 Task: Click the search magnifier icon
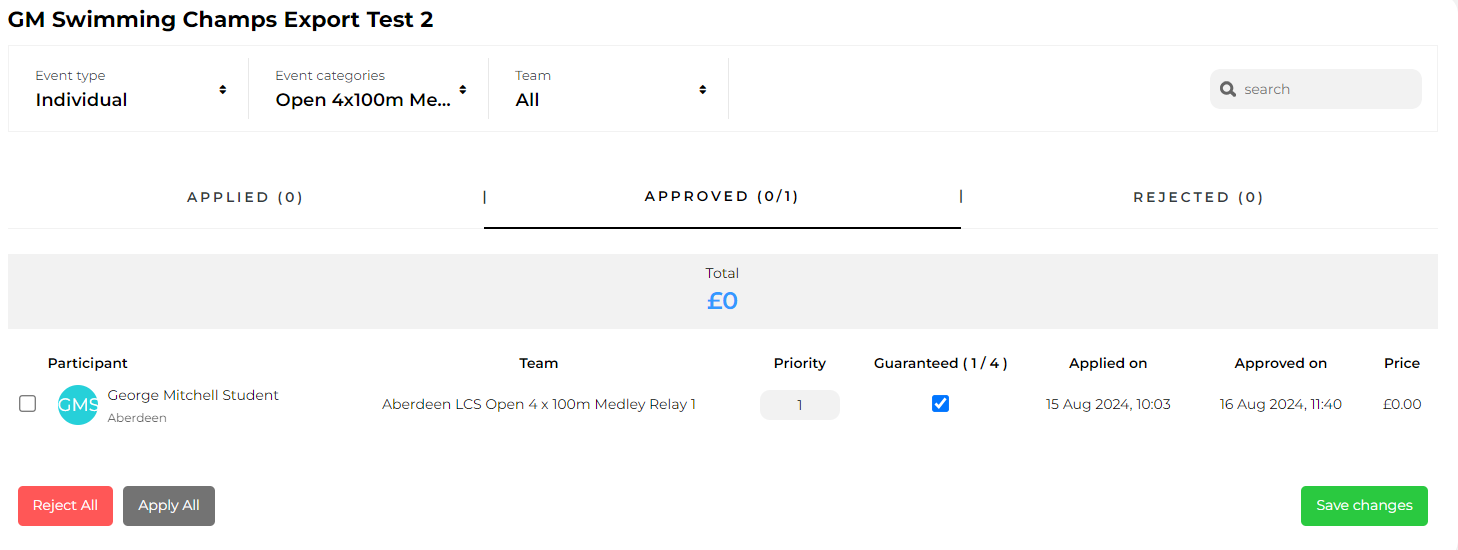coord(1229,89)
